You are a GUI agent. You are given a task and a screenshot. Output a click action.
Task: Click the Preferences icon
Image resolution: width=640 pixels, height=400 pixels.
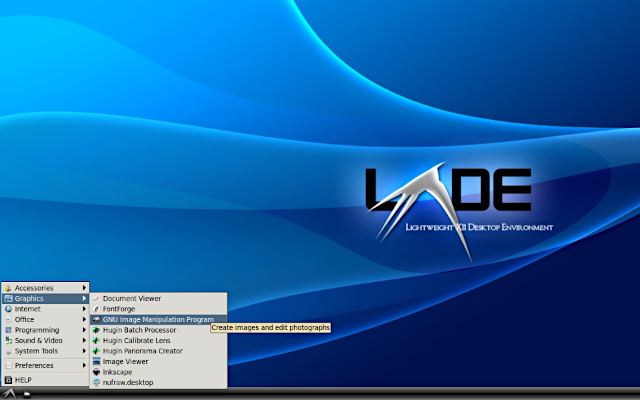pyautogui.click(x=9, y=366)
